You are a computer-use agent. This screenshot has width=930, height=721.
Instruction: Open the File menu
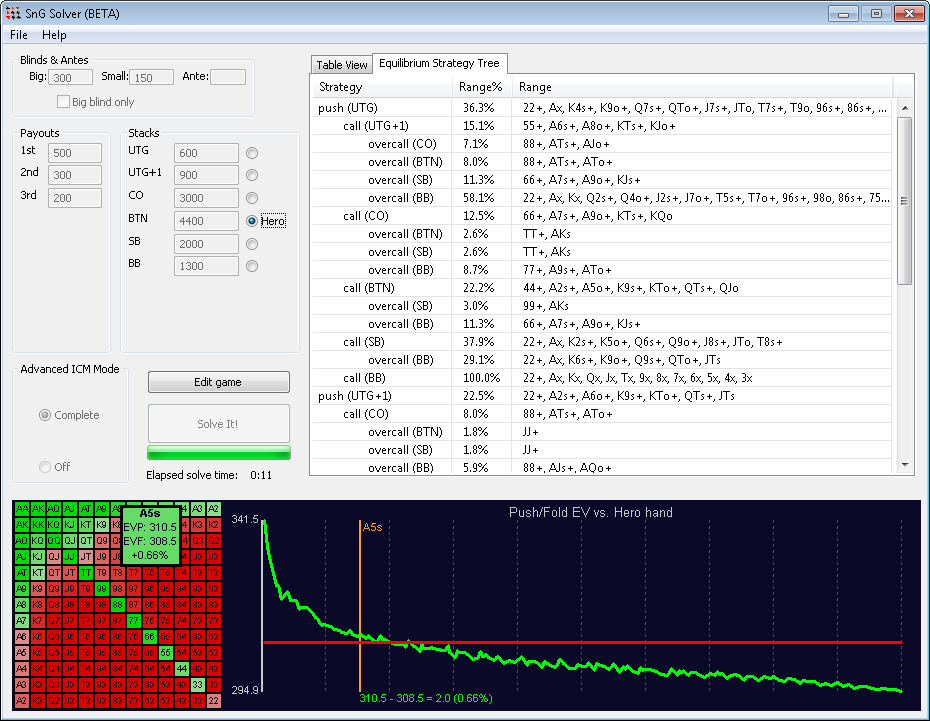(19, 35)
